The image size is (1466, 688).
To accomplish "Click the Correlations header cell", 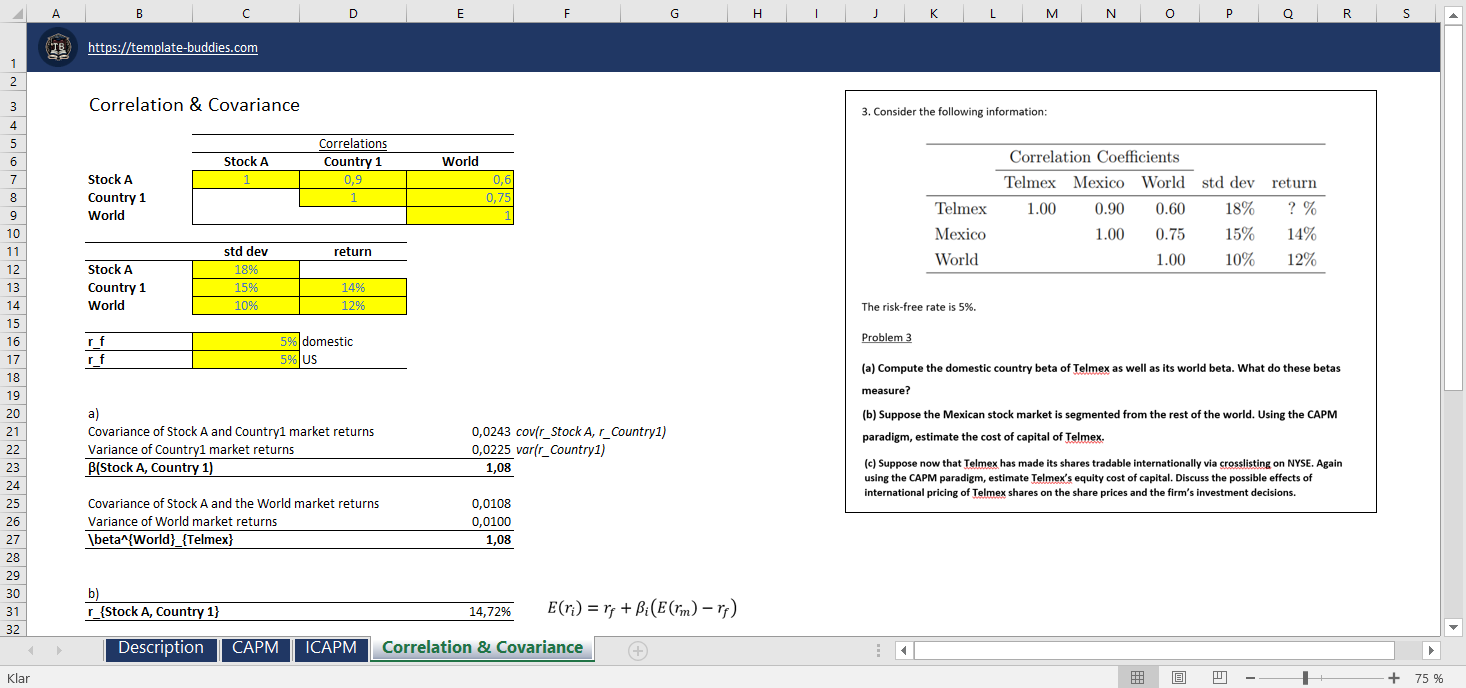I will tap(353, 143).
